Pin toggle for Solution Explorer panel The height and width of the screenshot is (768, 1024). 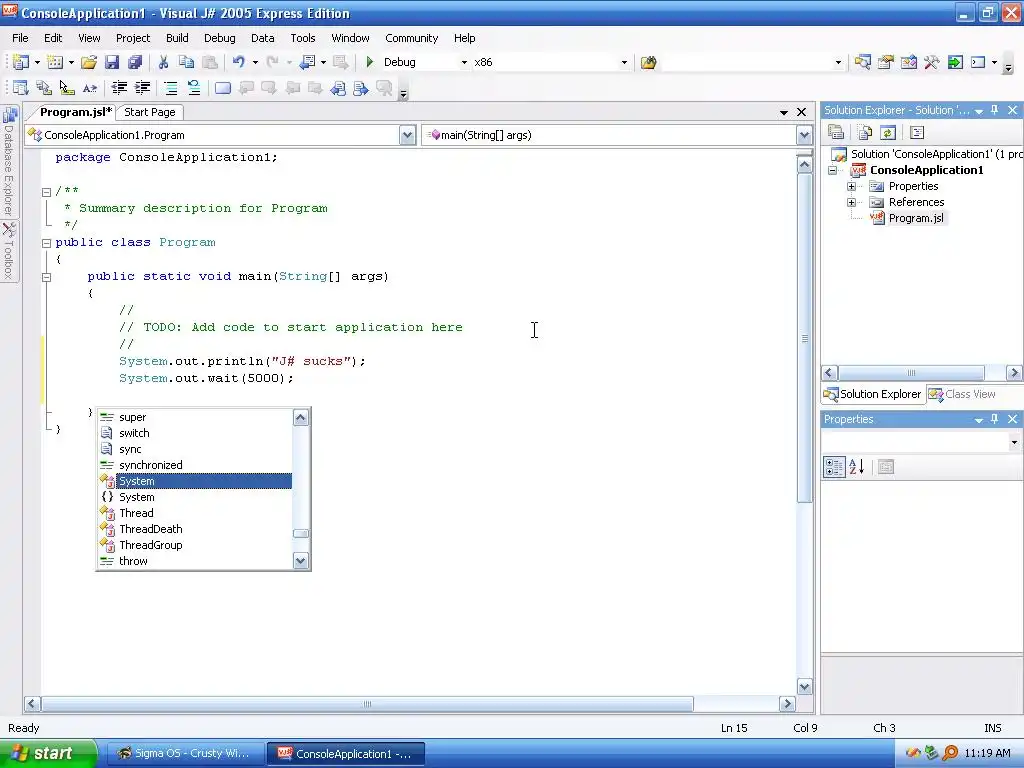[x=995, y=110]
